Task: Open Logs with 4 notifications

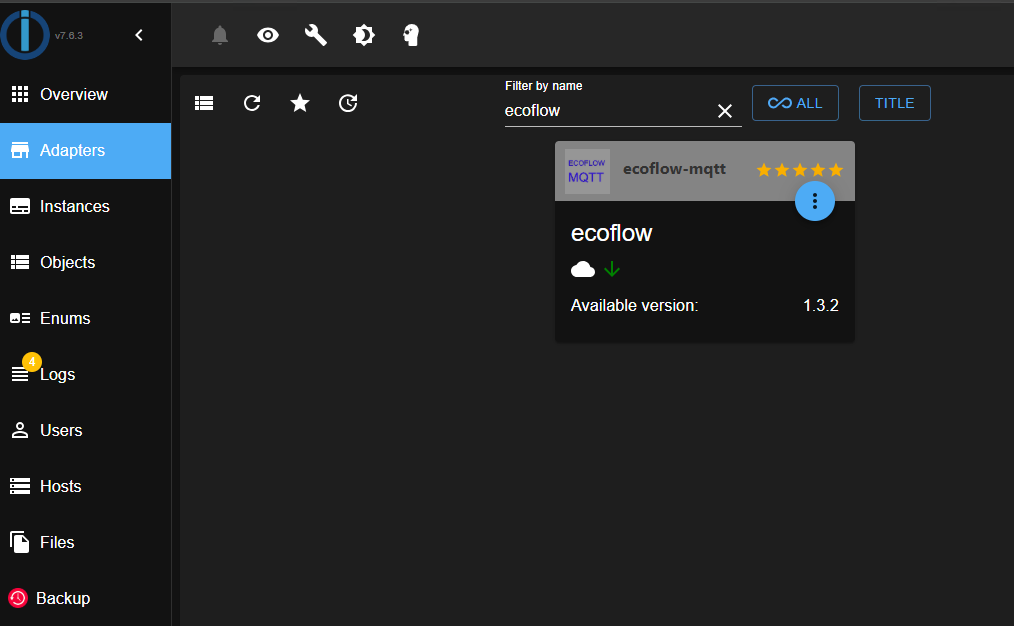Action: point(85,374)
